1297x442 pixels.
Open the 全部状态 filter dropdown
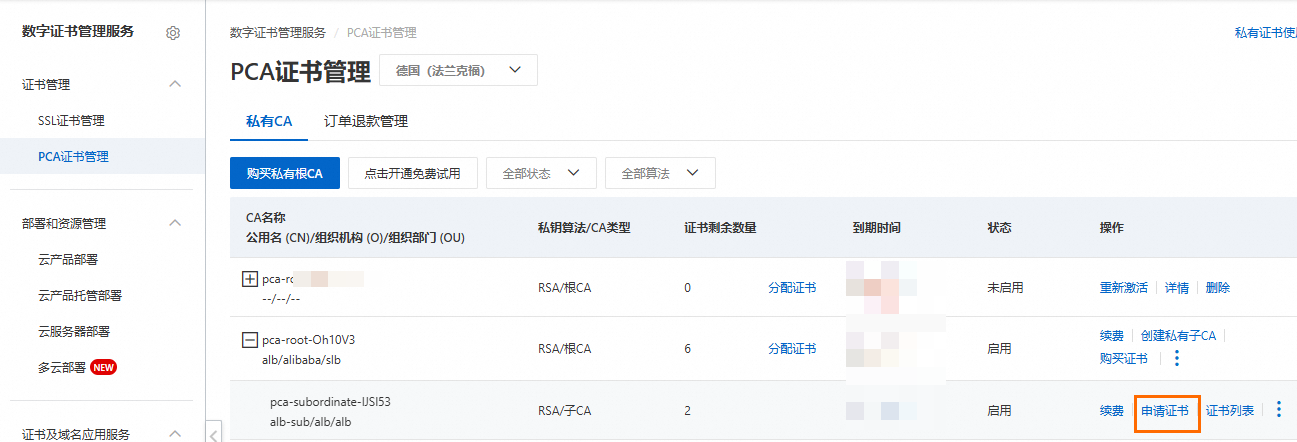pyautogui.click(x=541, y=173)
